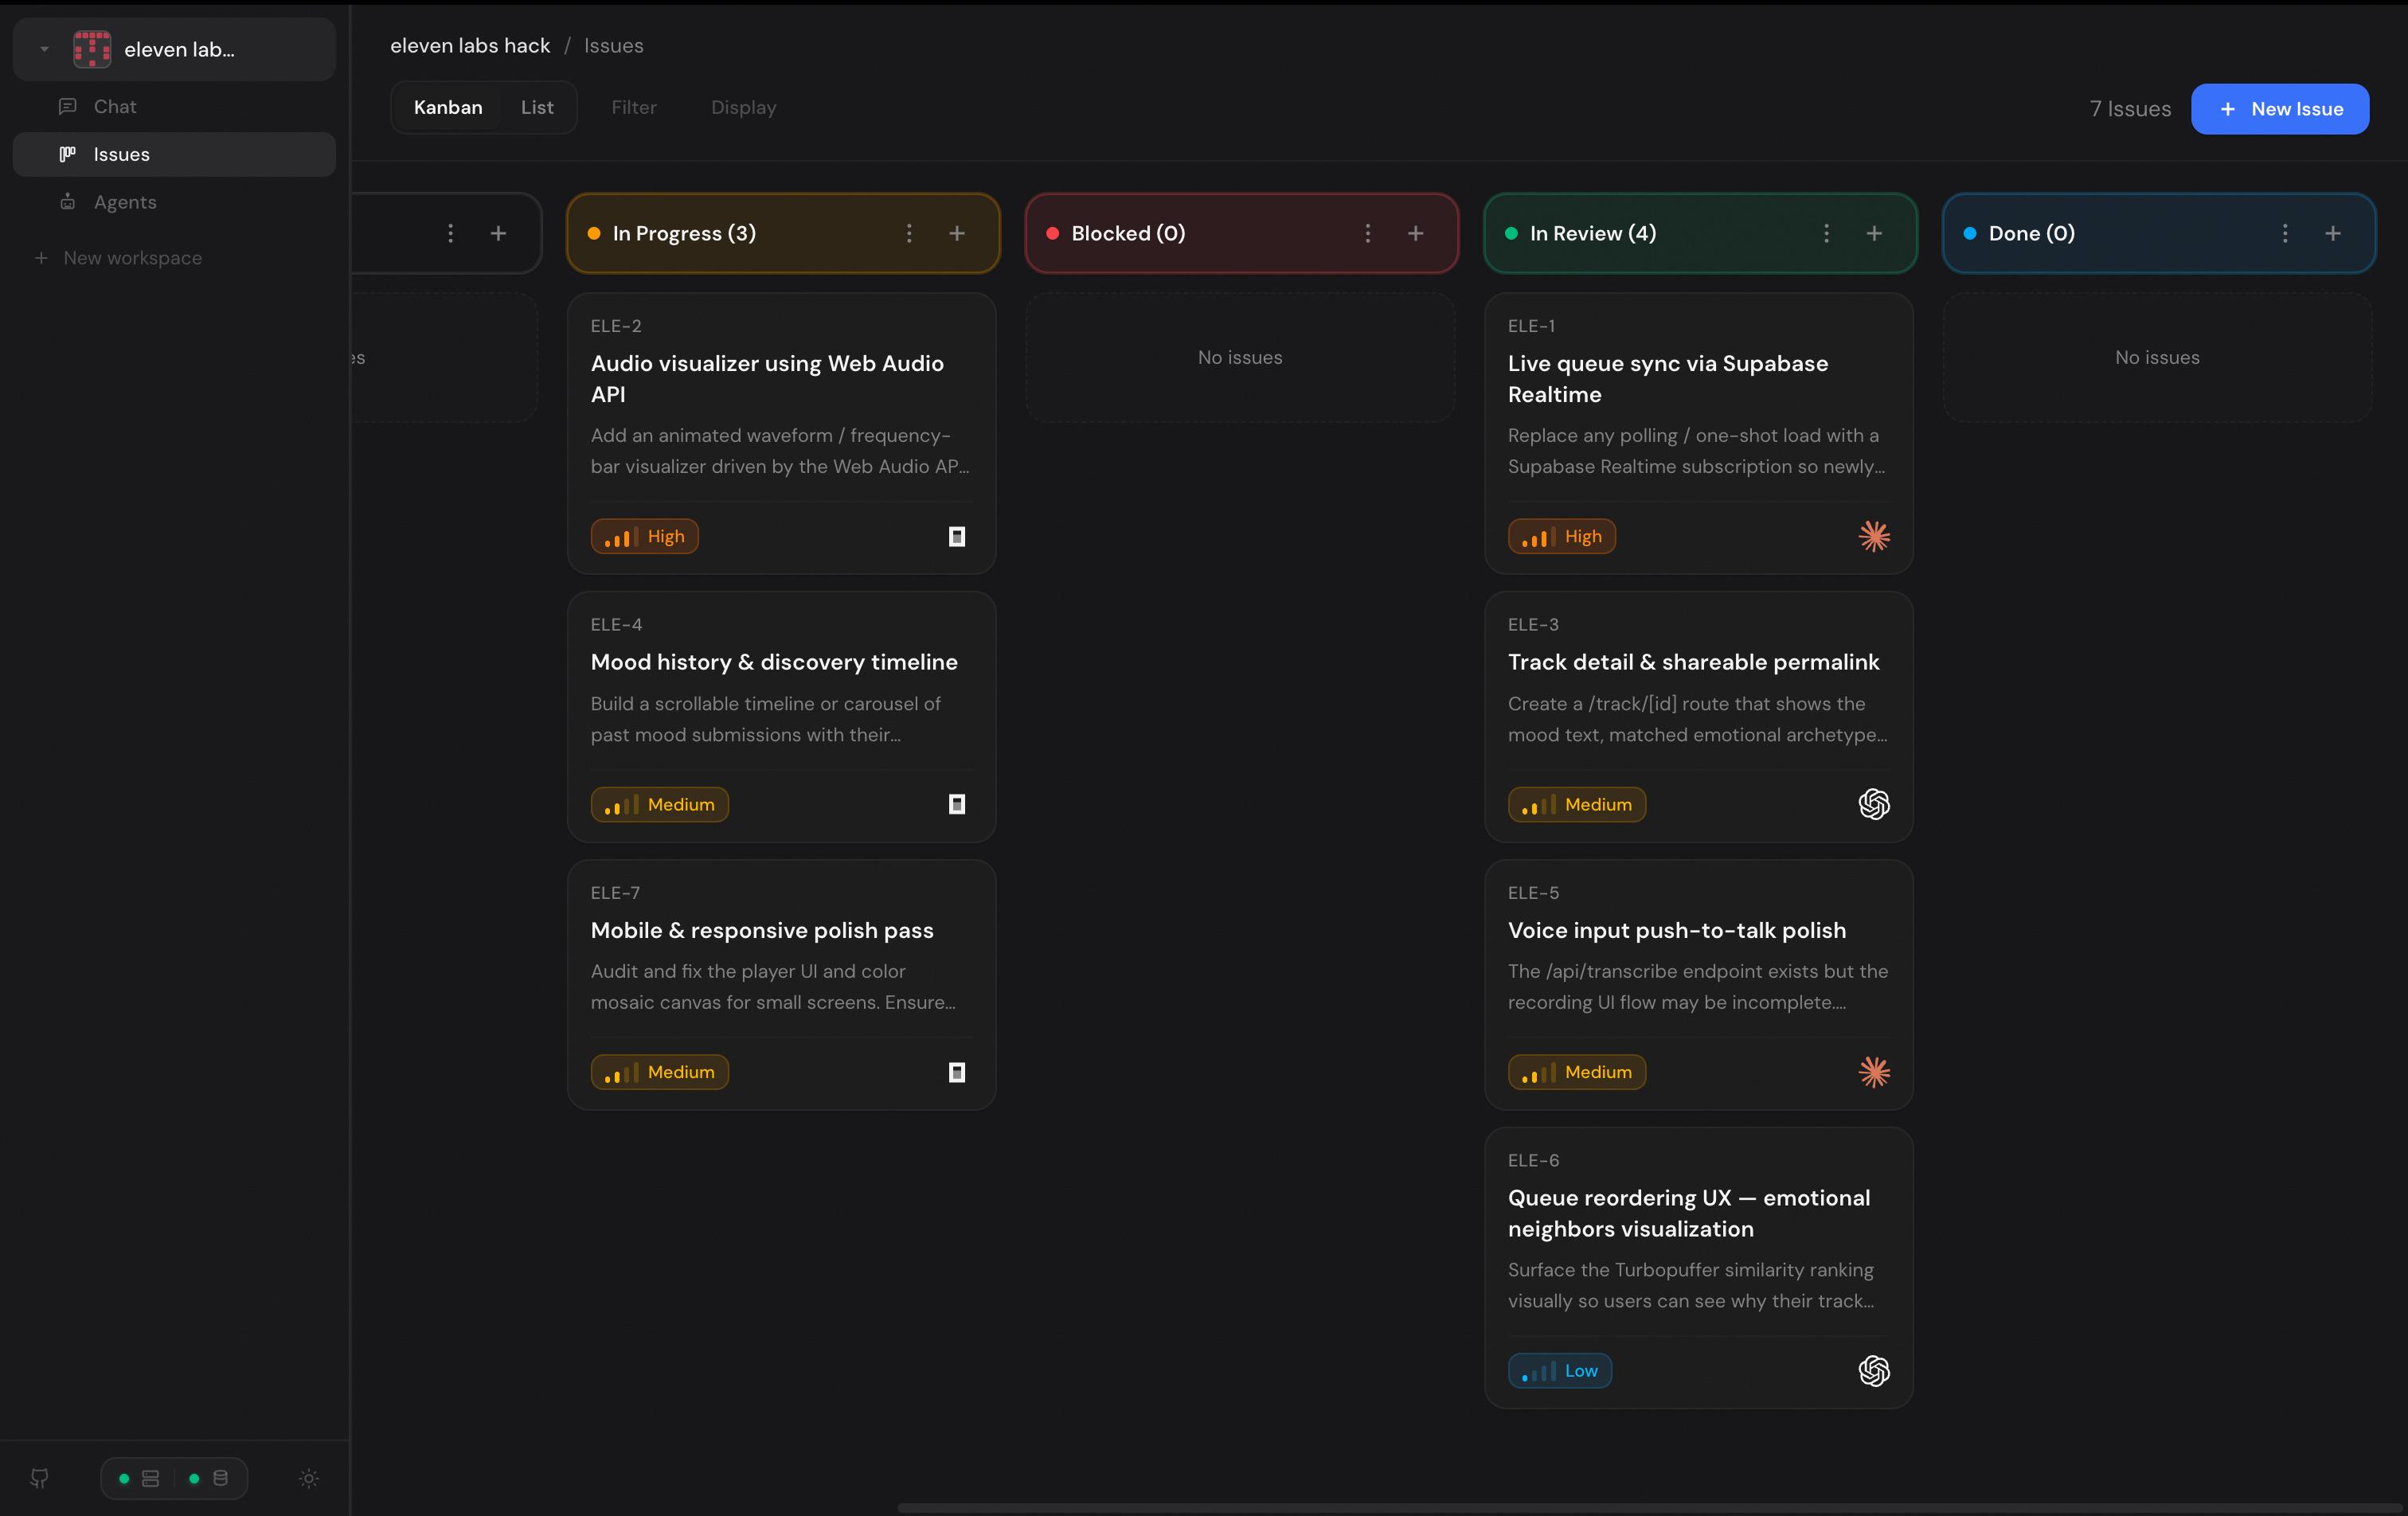Click the New Issue button
Screen dimensions: 2408x1516
pos(2279,109)
